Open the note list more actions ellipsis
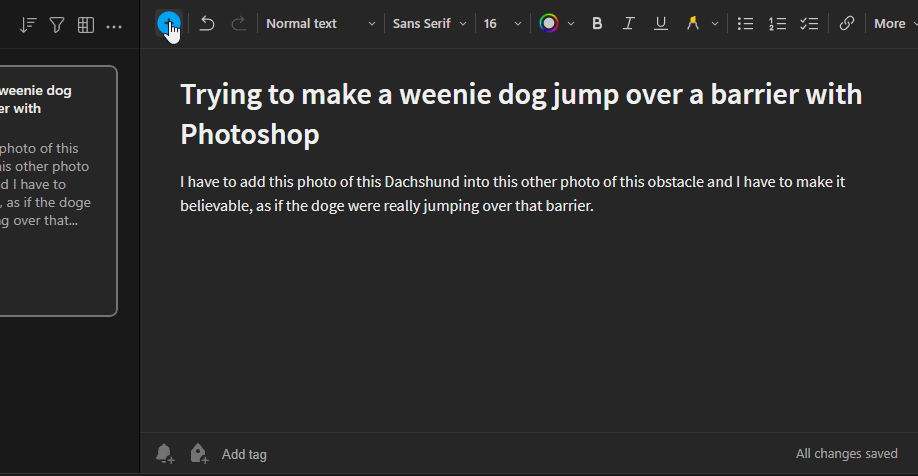 (114, 26)
